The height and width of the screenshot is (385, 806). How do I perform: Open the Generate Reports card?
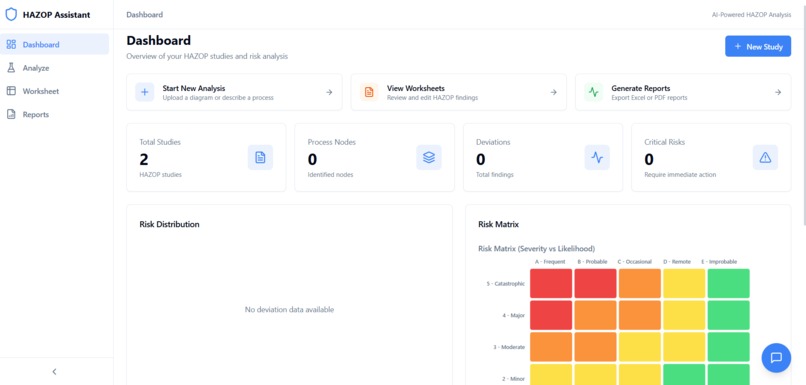tap(683, 92)
